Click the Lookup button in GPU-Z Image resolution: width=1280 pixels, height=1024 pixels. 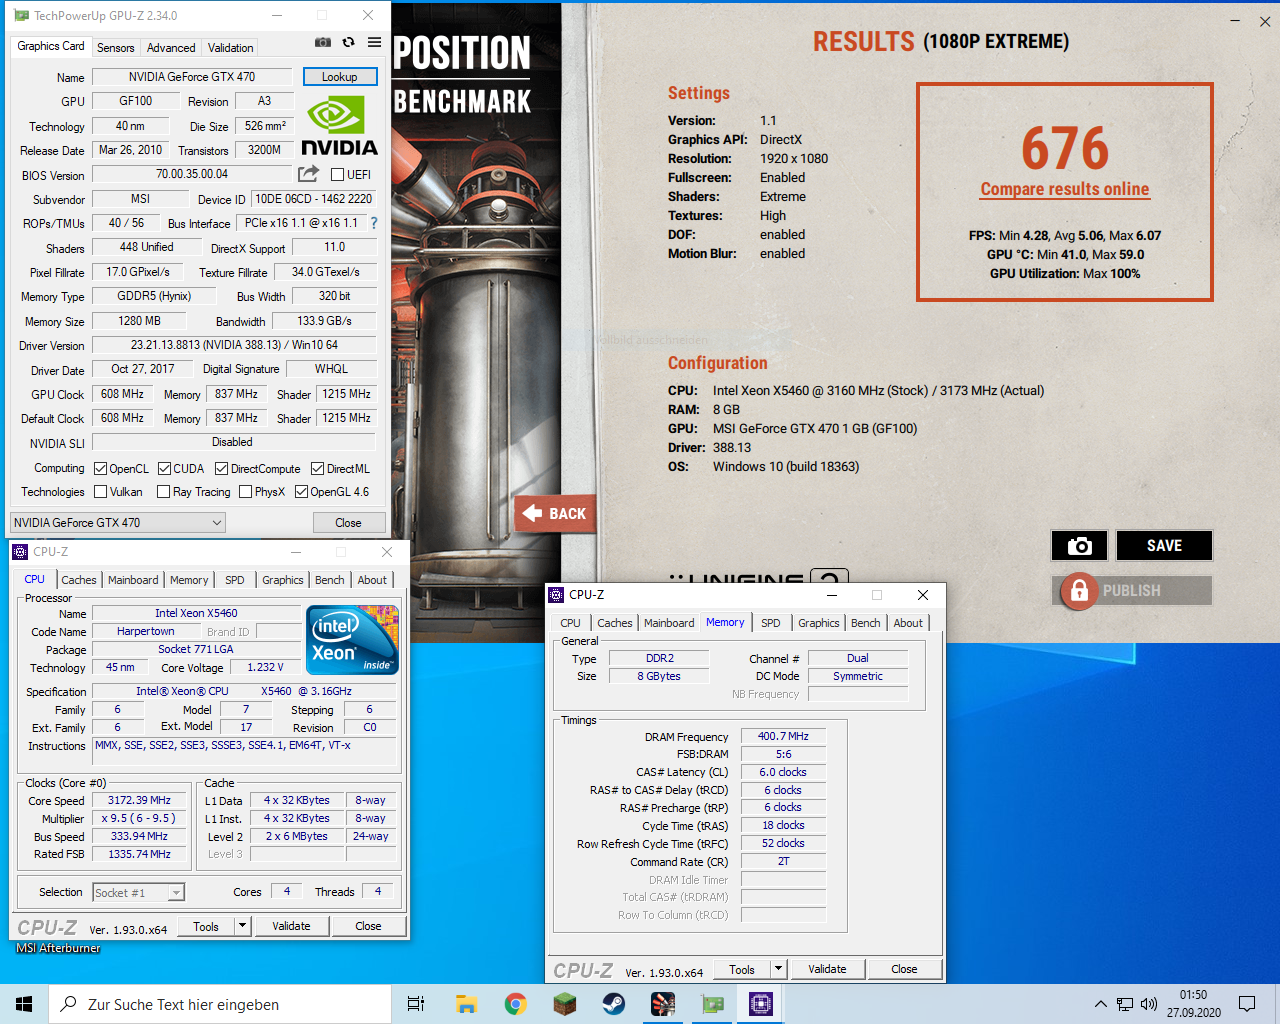point(339,77)
